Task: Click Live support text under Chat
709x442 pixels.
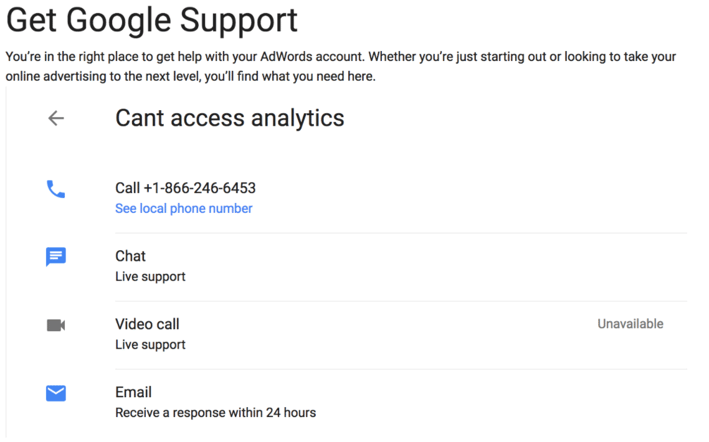Action: click(150, 277)
